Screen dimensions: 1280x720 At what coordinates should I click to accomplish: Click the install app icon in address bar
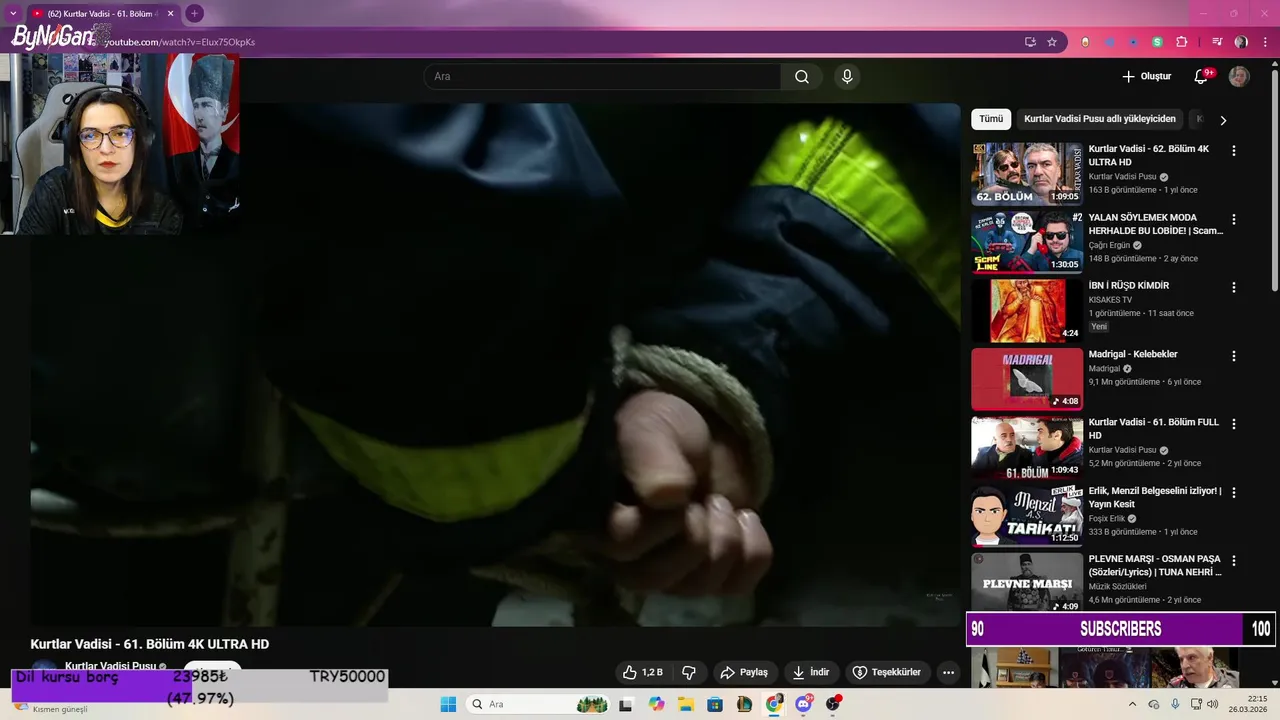point(1030,42)
